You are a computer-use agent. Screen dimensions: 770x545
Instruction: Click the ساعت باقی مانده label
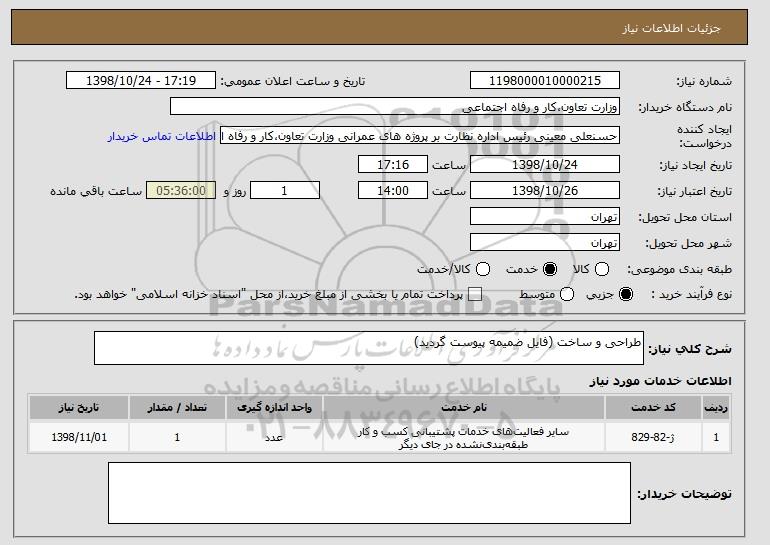pos(96,191)
